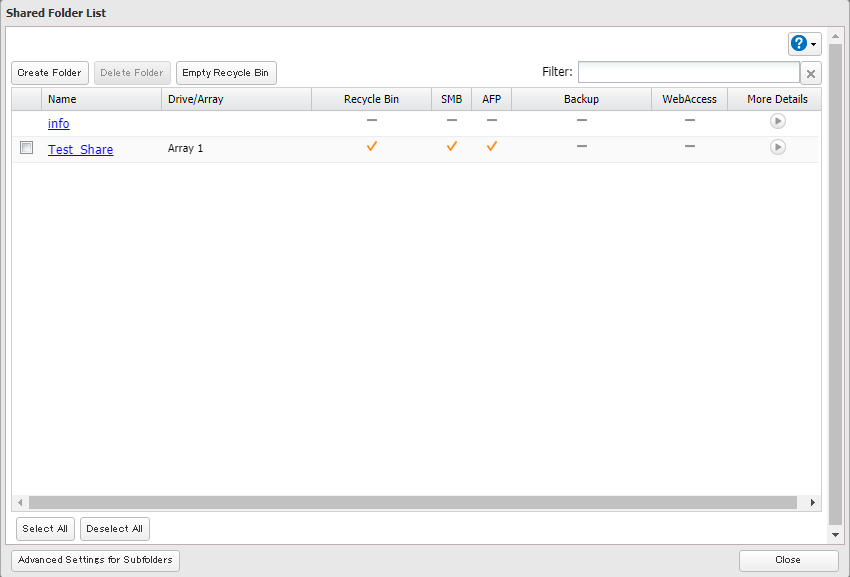Open the Test_Share folder link

80,149
